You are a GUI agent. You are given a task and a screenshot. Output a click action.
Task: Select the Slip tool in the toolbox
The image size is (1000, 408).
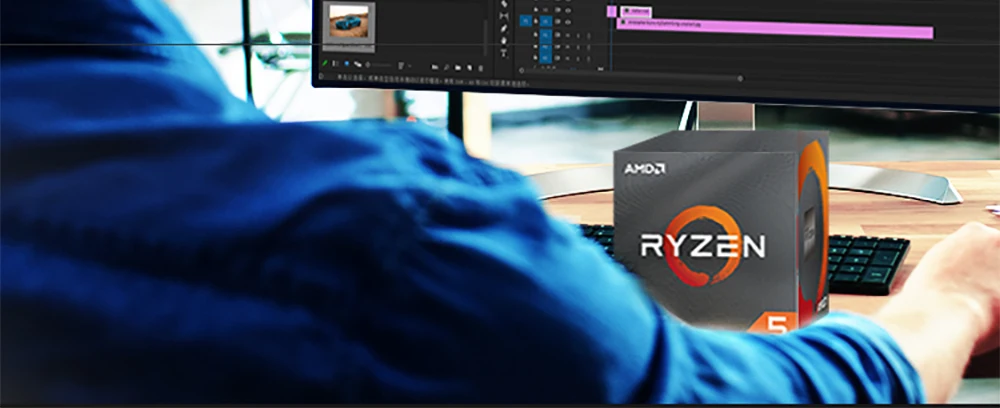click(504, 16)
